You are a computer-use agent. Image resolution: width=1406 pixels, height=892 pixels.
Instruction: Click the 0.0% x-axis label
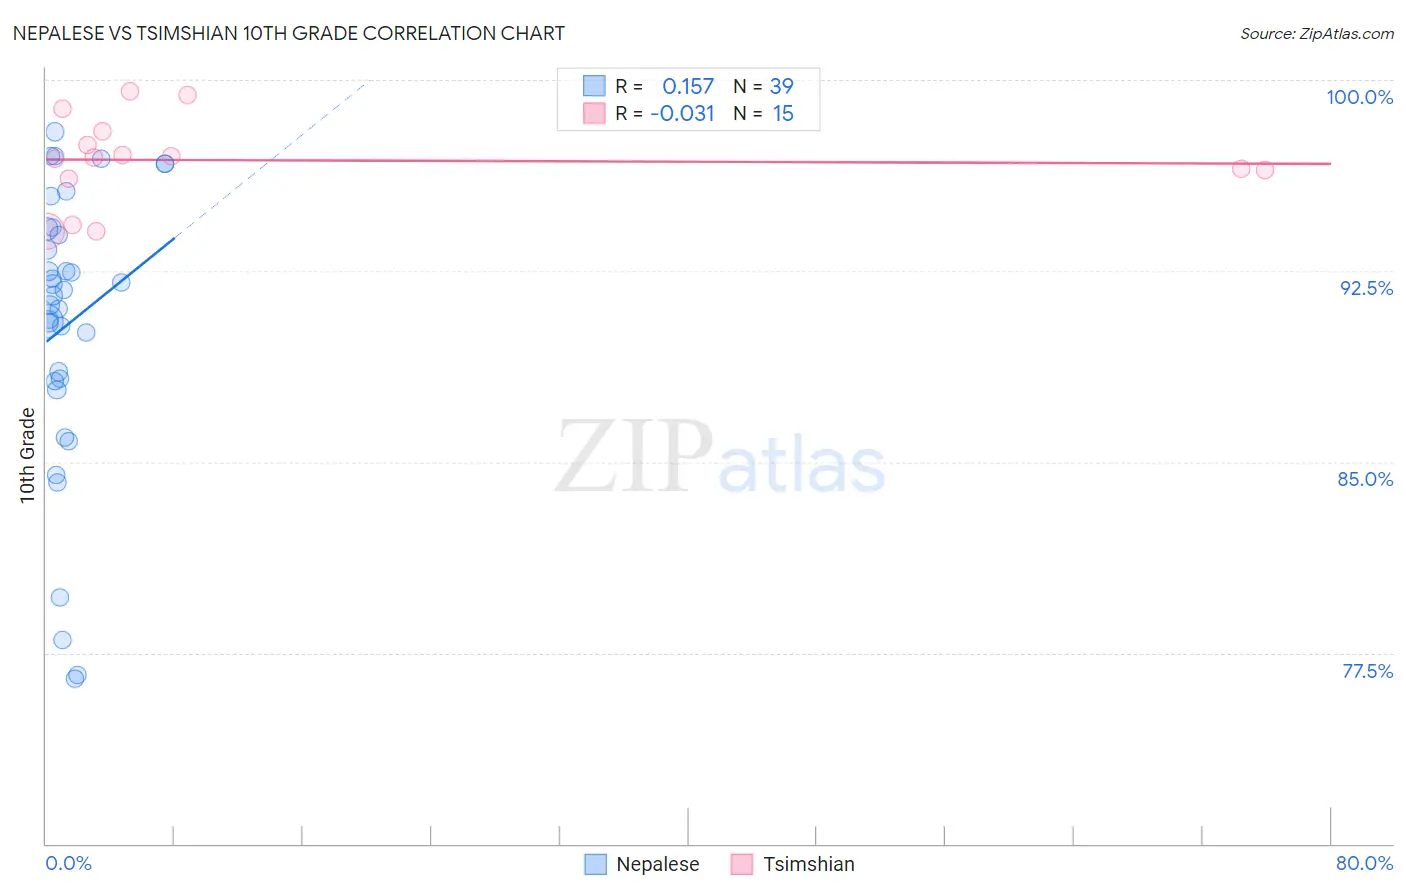pos(68,863)
